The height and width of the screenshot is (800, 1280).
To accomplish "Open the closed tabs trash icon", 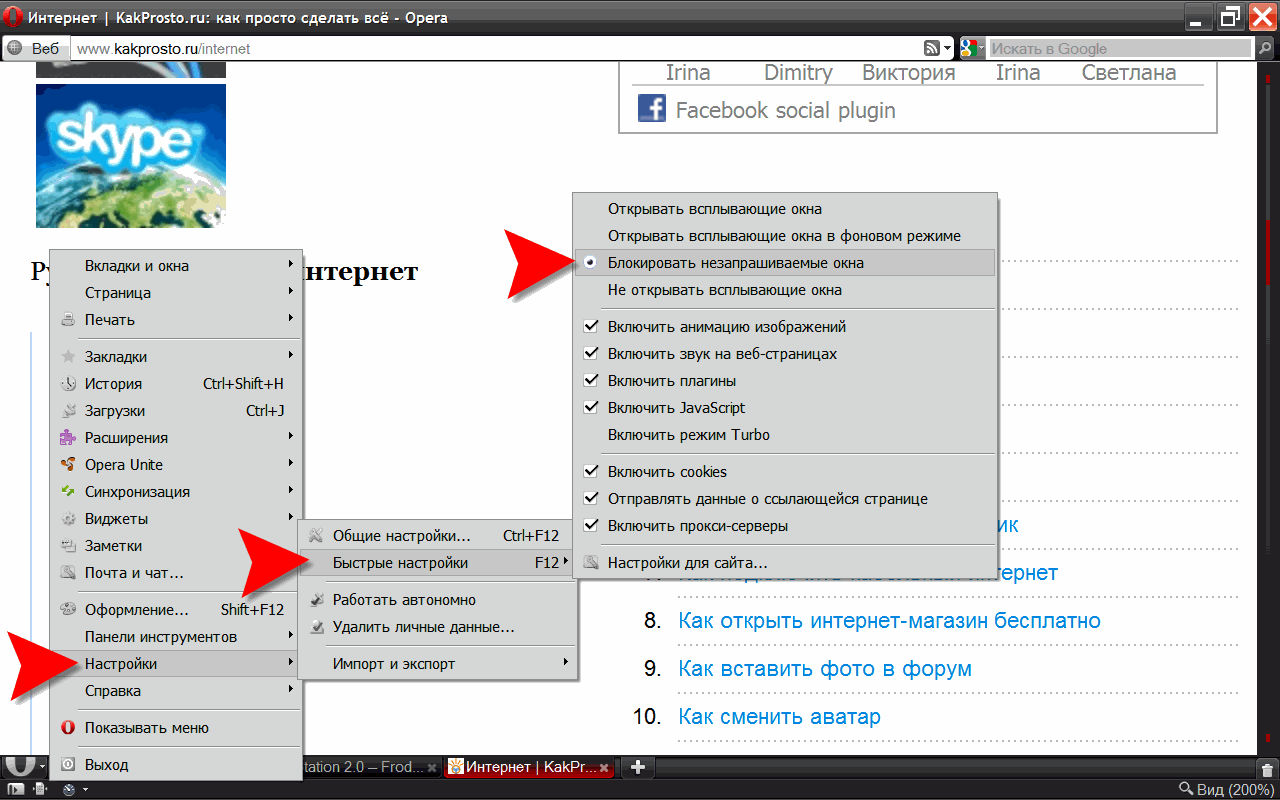I will 1266,769.
